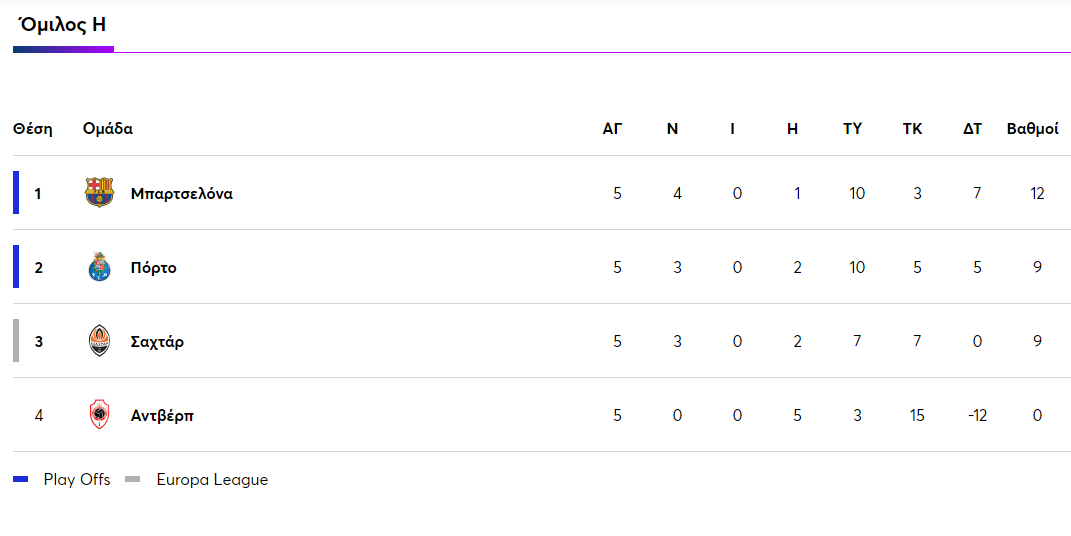Screen dimensions: 1071x536
Task: Click the Βαθμοί column header
Action: (x=1032, y=129)
